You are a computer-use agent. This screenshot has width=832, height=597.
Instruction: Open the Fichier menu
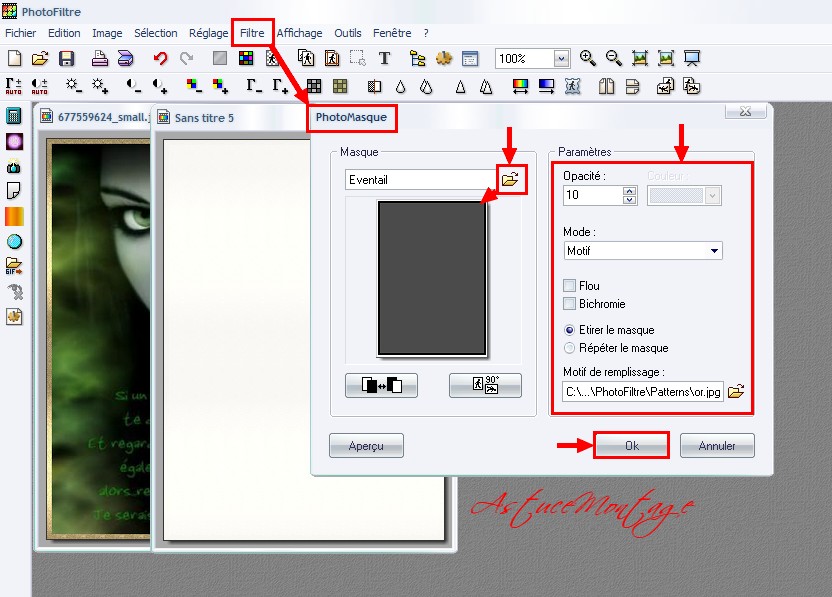21,33
